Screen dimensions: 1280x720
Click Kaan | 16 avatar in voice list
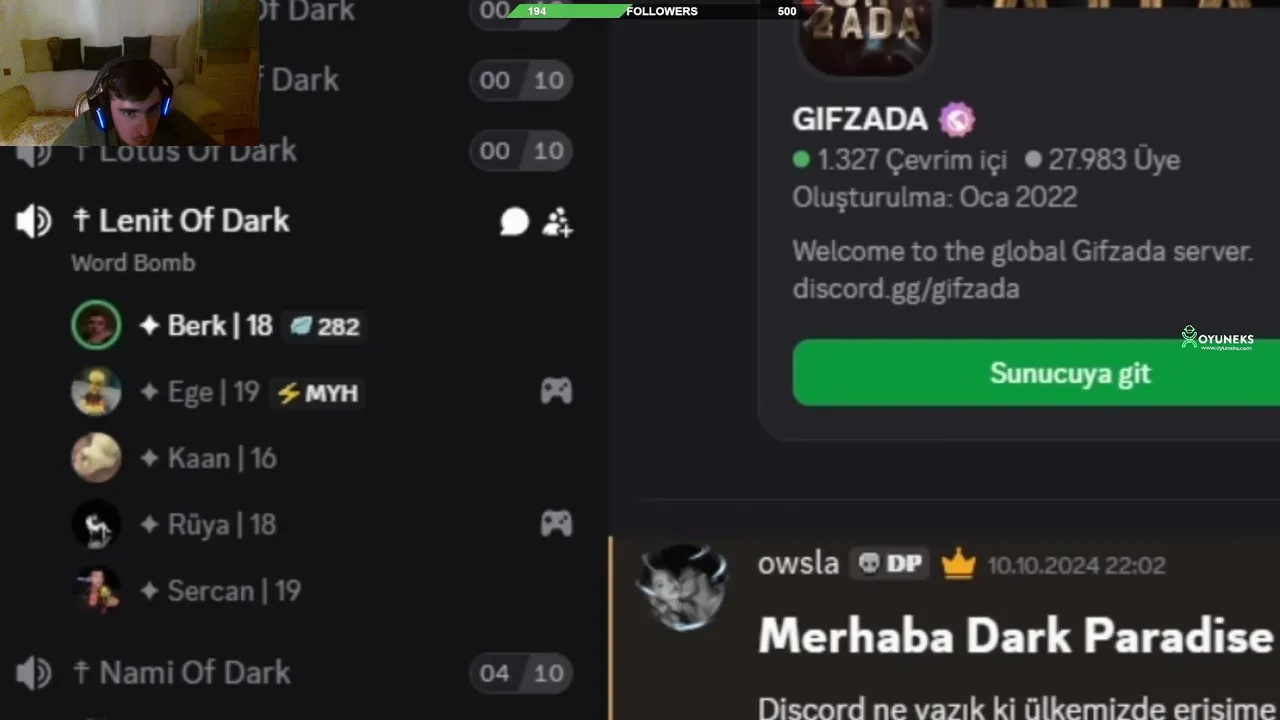pos(96,458)
